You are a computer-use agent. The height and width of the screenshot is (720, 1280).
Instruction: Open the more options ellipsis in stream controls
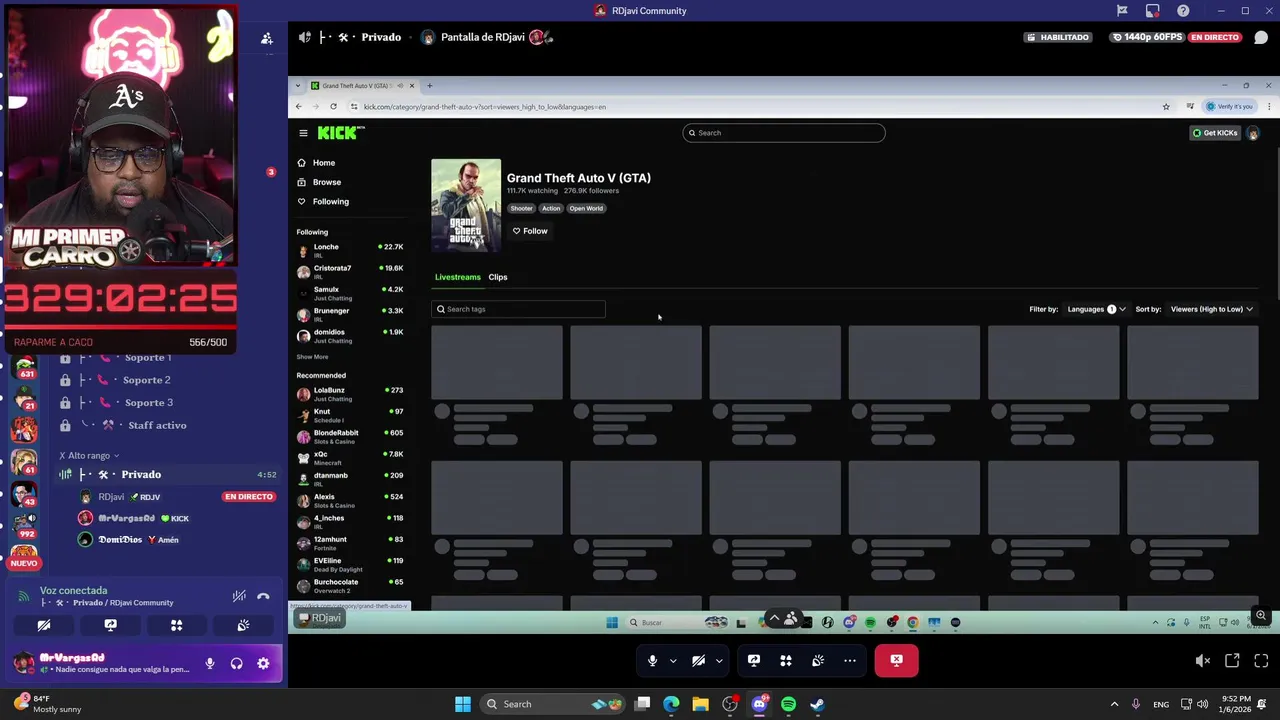click(x=850, y=660)
